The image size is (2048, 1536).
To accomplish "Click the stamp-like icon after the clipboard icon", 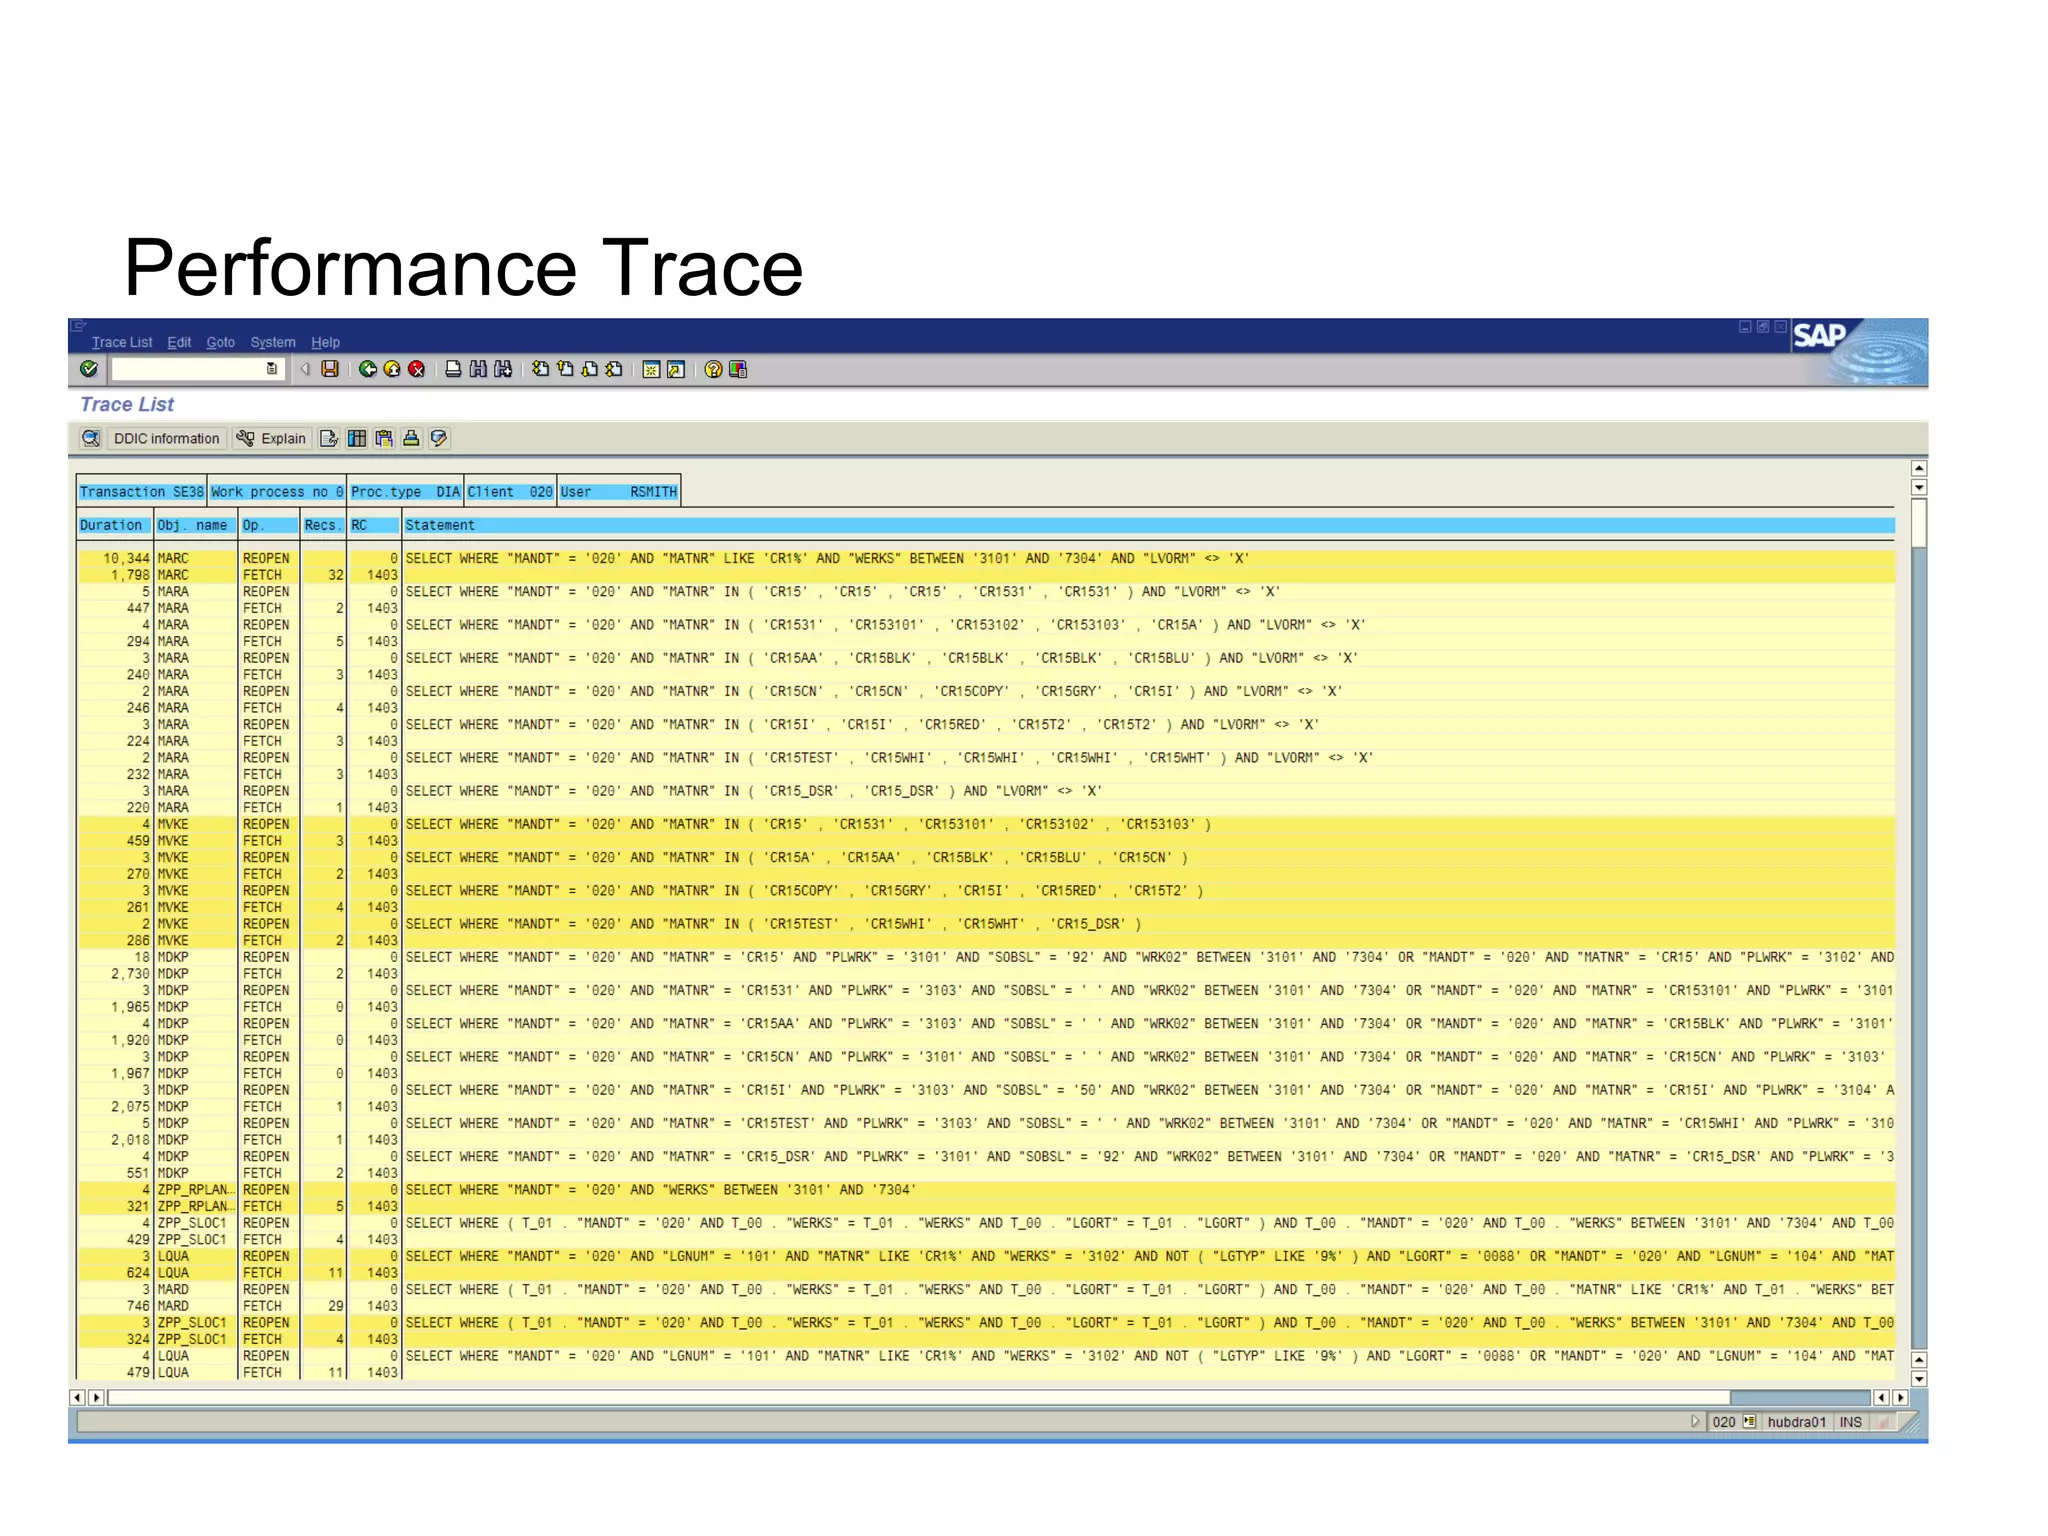I will pyautogui.click(x=411, y=438).
